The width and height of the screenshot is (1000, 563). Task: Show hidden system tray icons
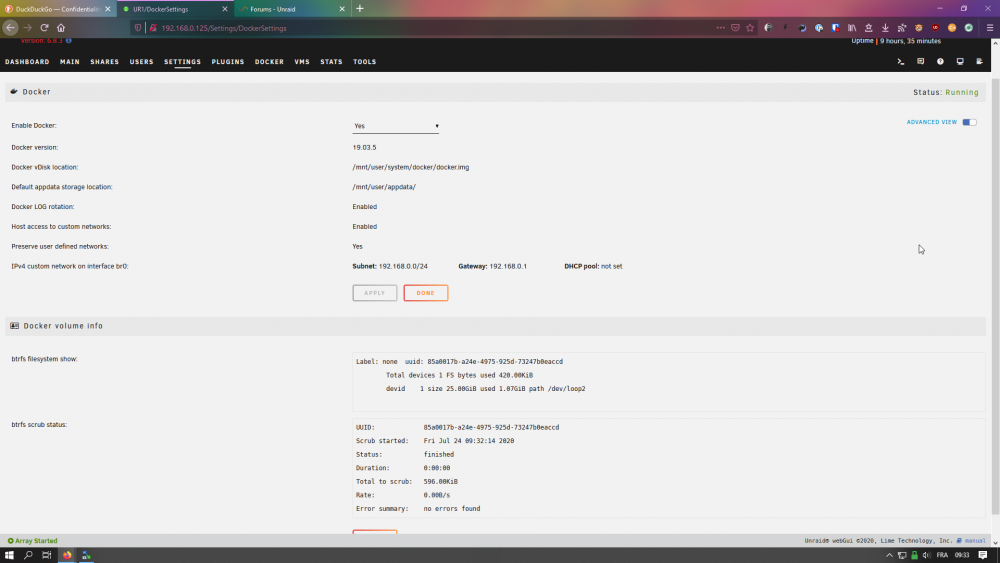(x=889, y=555)
